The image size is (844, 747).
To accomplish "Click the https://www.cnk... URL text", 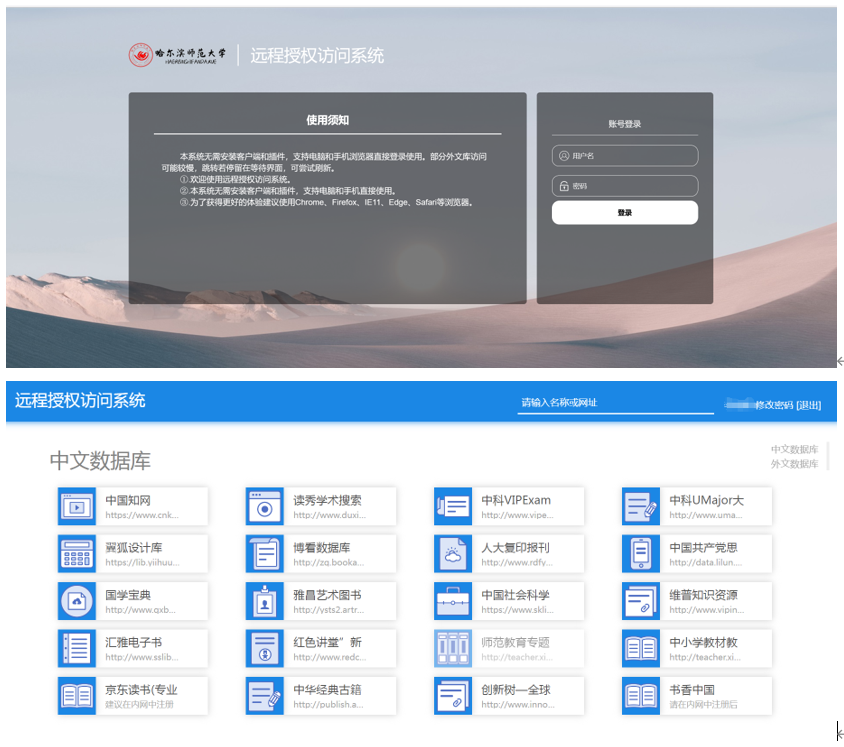I will point(142,515).
